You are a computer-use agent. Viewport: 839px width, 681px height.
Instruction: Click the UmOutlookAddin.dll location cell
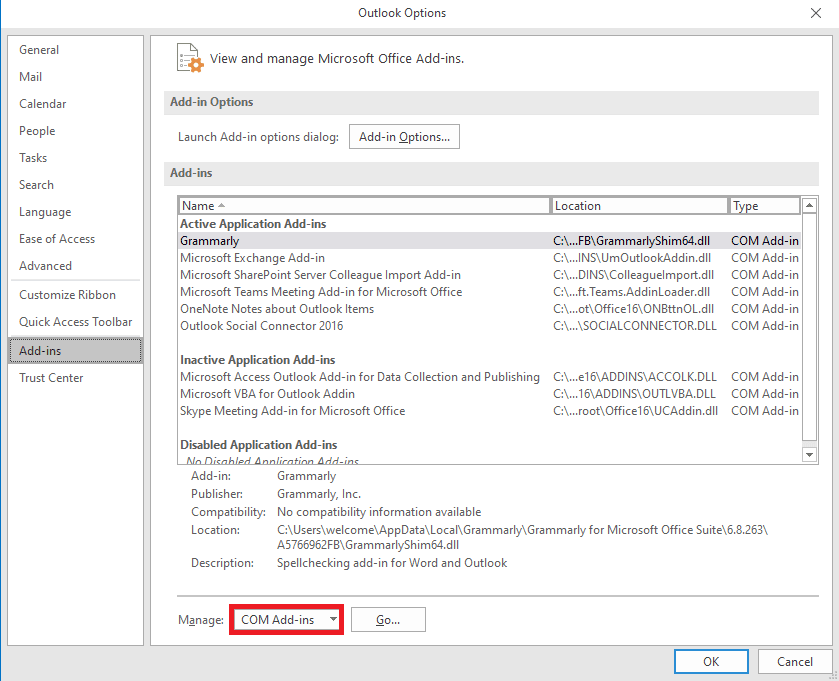tap(632, 258)
